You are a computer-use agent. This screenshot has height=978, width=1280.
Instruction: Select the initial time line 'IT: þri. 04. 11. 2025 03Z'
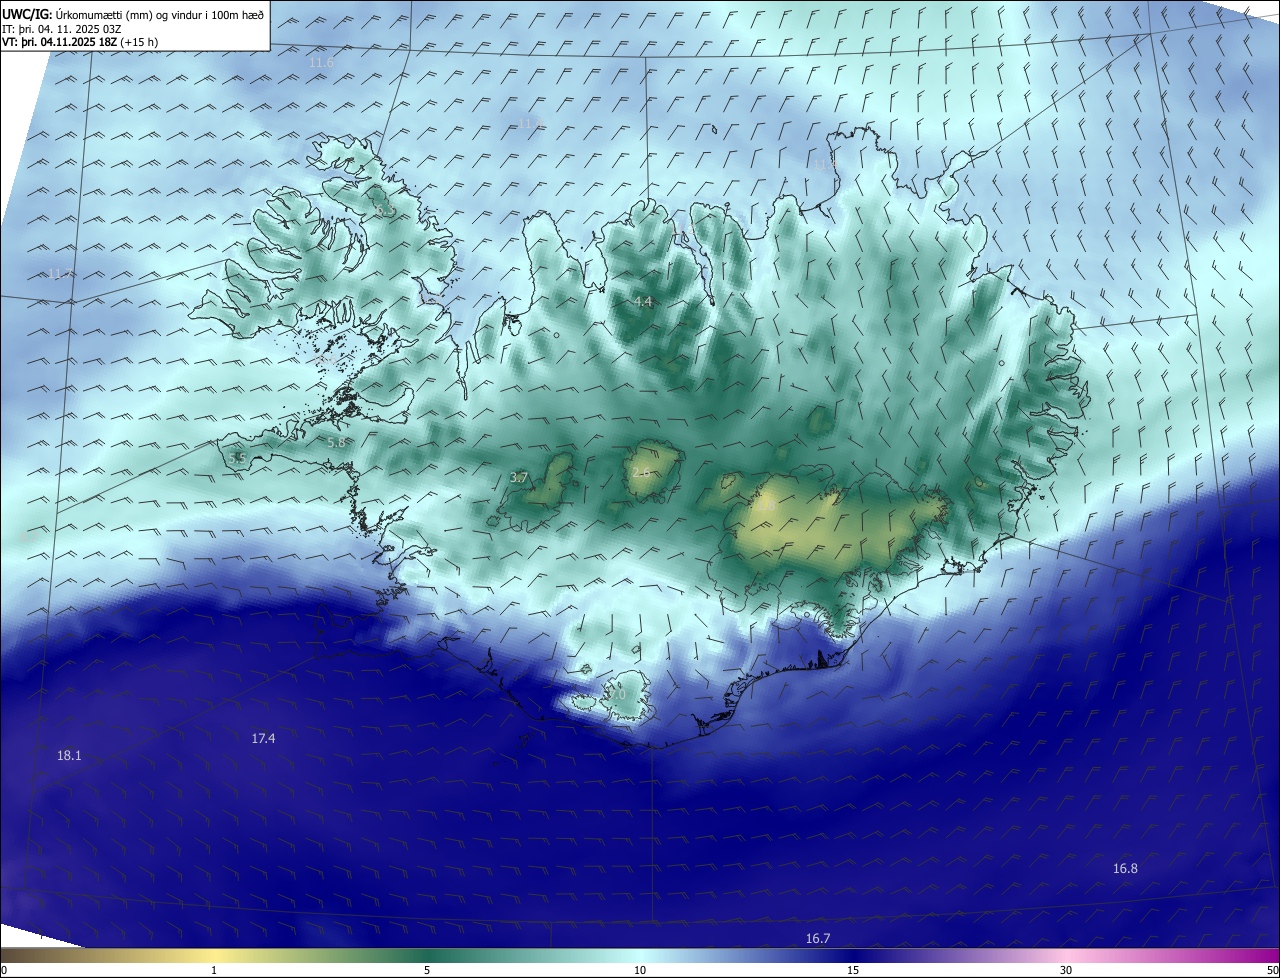click(63, 29)
